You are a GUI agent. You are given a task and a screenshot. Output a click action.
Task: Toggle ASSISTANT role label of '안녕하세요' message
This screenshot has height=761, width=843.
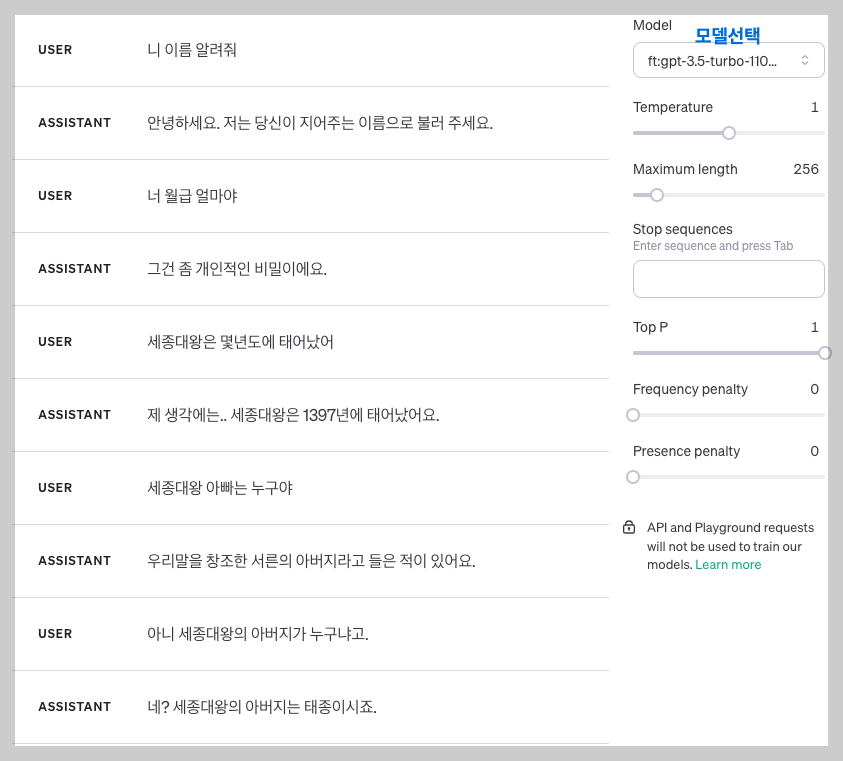(x=74, y=123)
